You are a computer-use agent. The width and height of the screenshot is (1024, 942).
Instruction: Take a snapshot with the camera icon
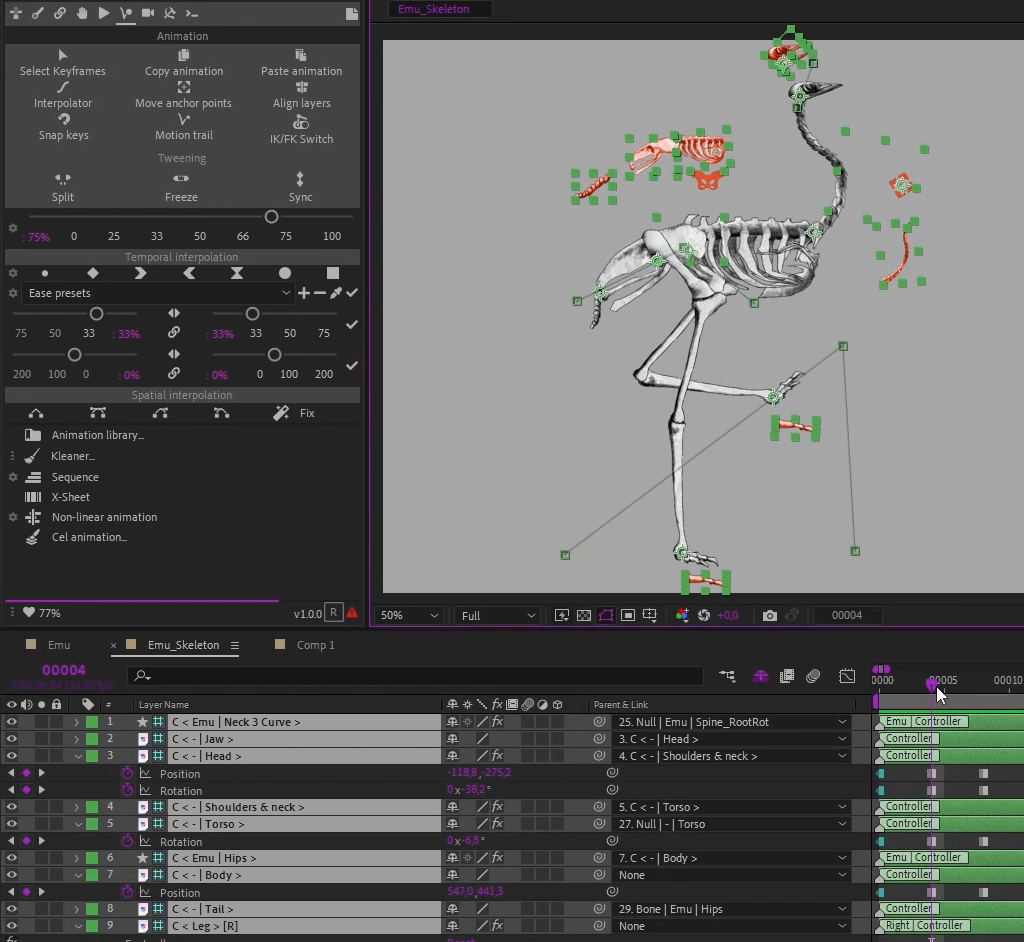pyautogui.click(x=769, y=616)
